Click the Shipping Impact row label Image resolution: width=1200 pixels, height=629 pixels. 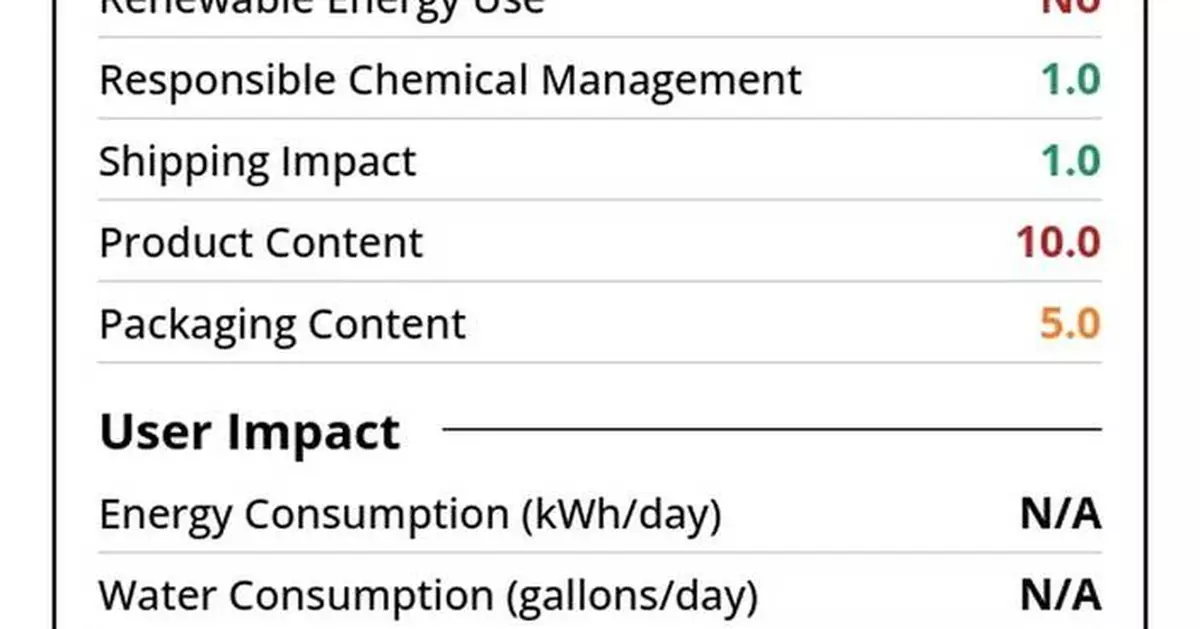(x=257, y=162)
